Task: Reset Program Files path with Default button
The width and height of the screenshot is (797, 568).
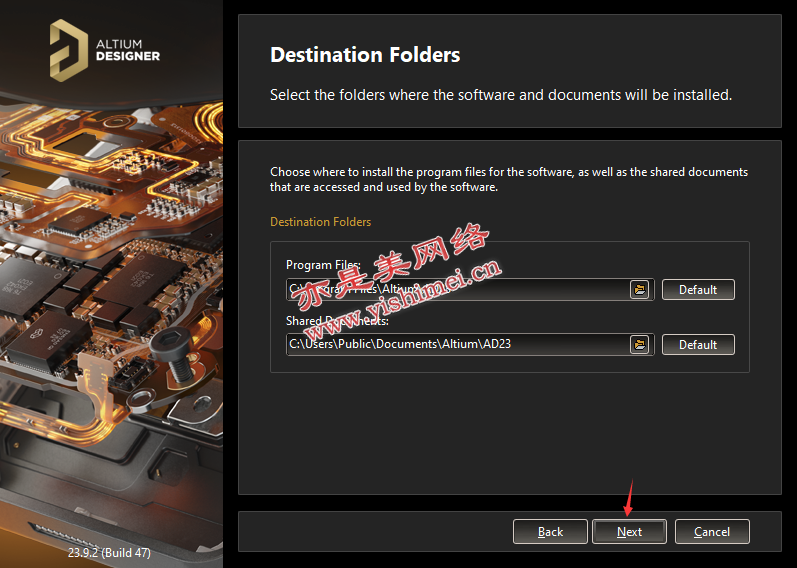Action: [698, 289]
